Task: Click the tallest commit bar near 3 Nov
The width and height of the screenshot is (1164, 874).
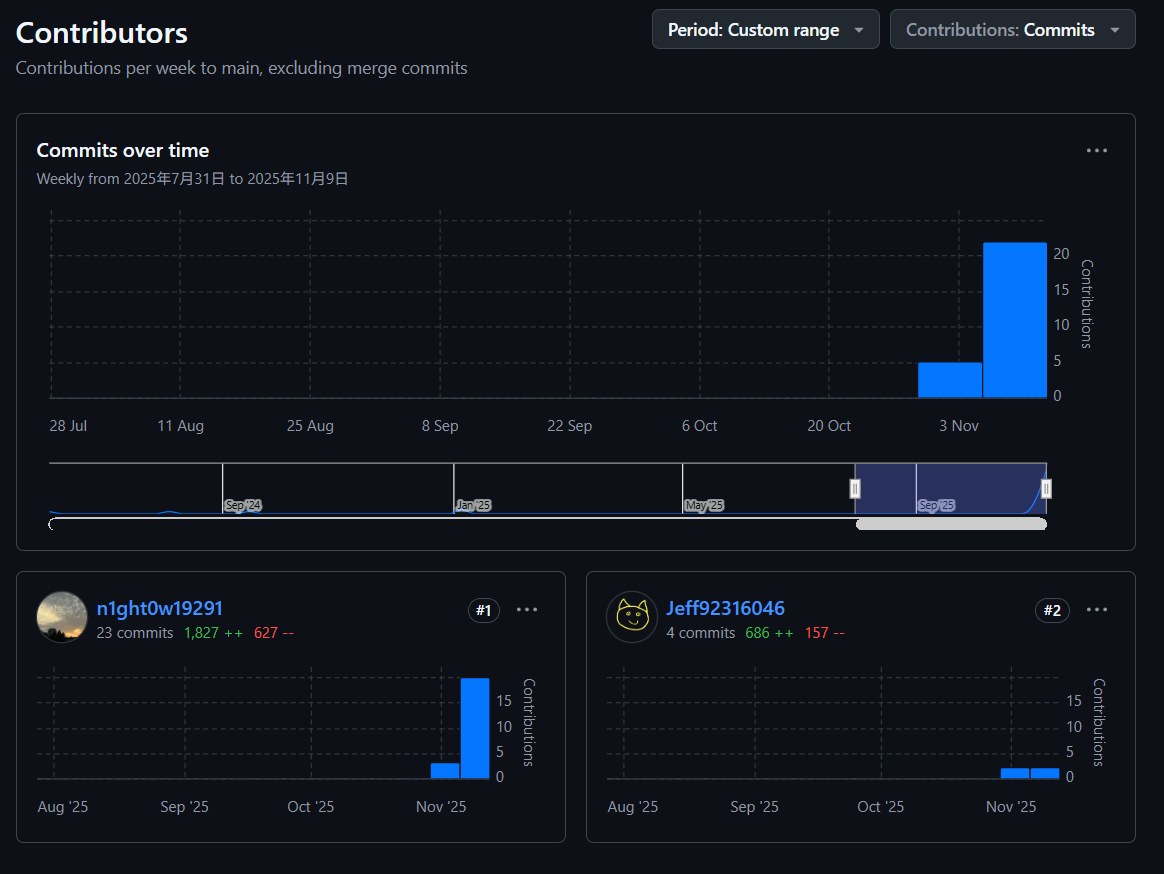Action: (1014, 320)
